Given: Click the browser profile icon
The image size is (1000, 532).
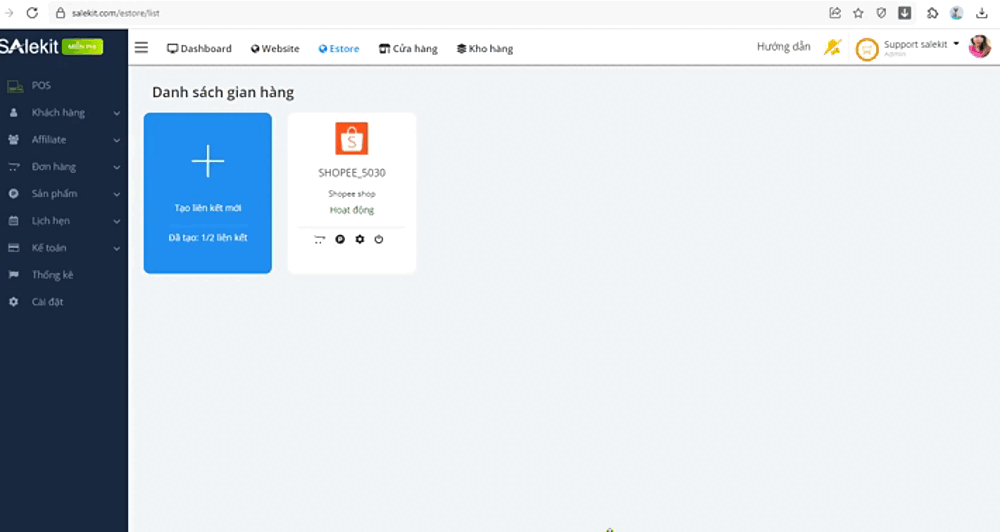Looking at the screenshot, I should (956, 13).
